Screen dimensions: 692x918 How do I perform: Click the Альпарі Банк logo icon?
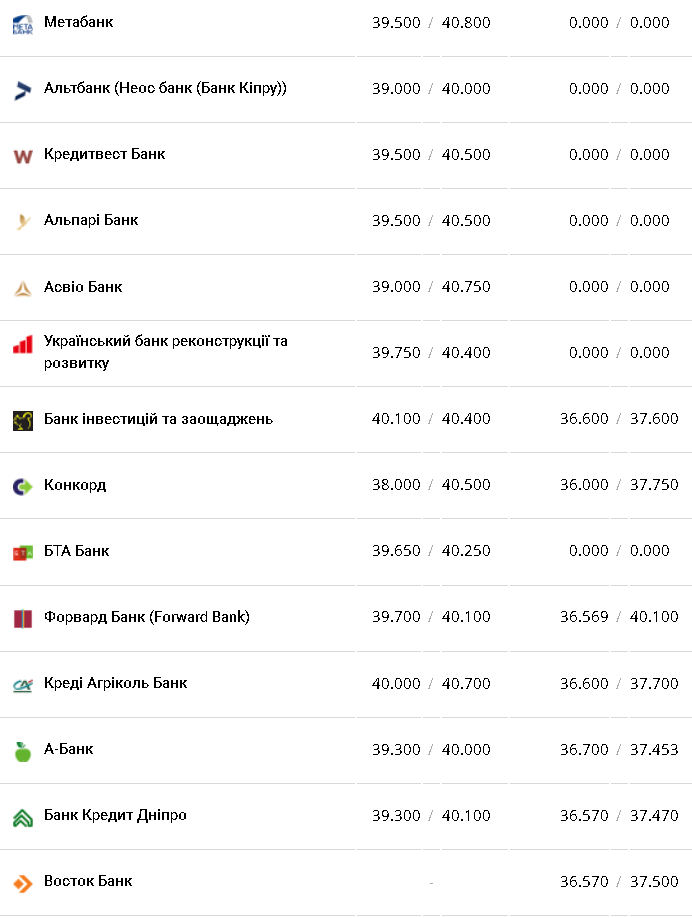22,222
